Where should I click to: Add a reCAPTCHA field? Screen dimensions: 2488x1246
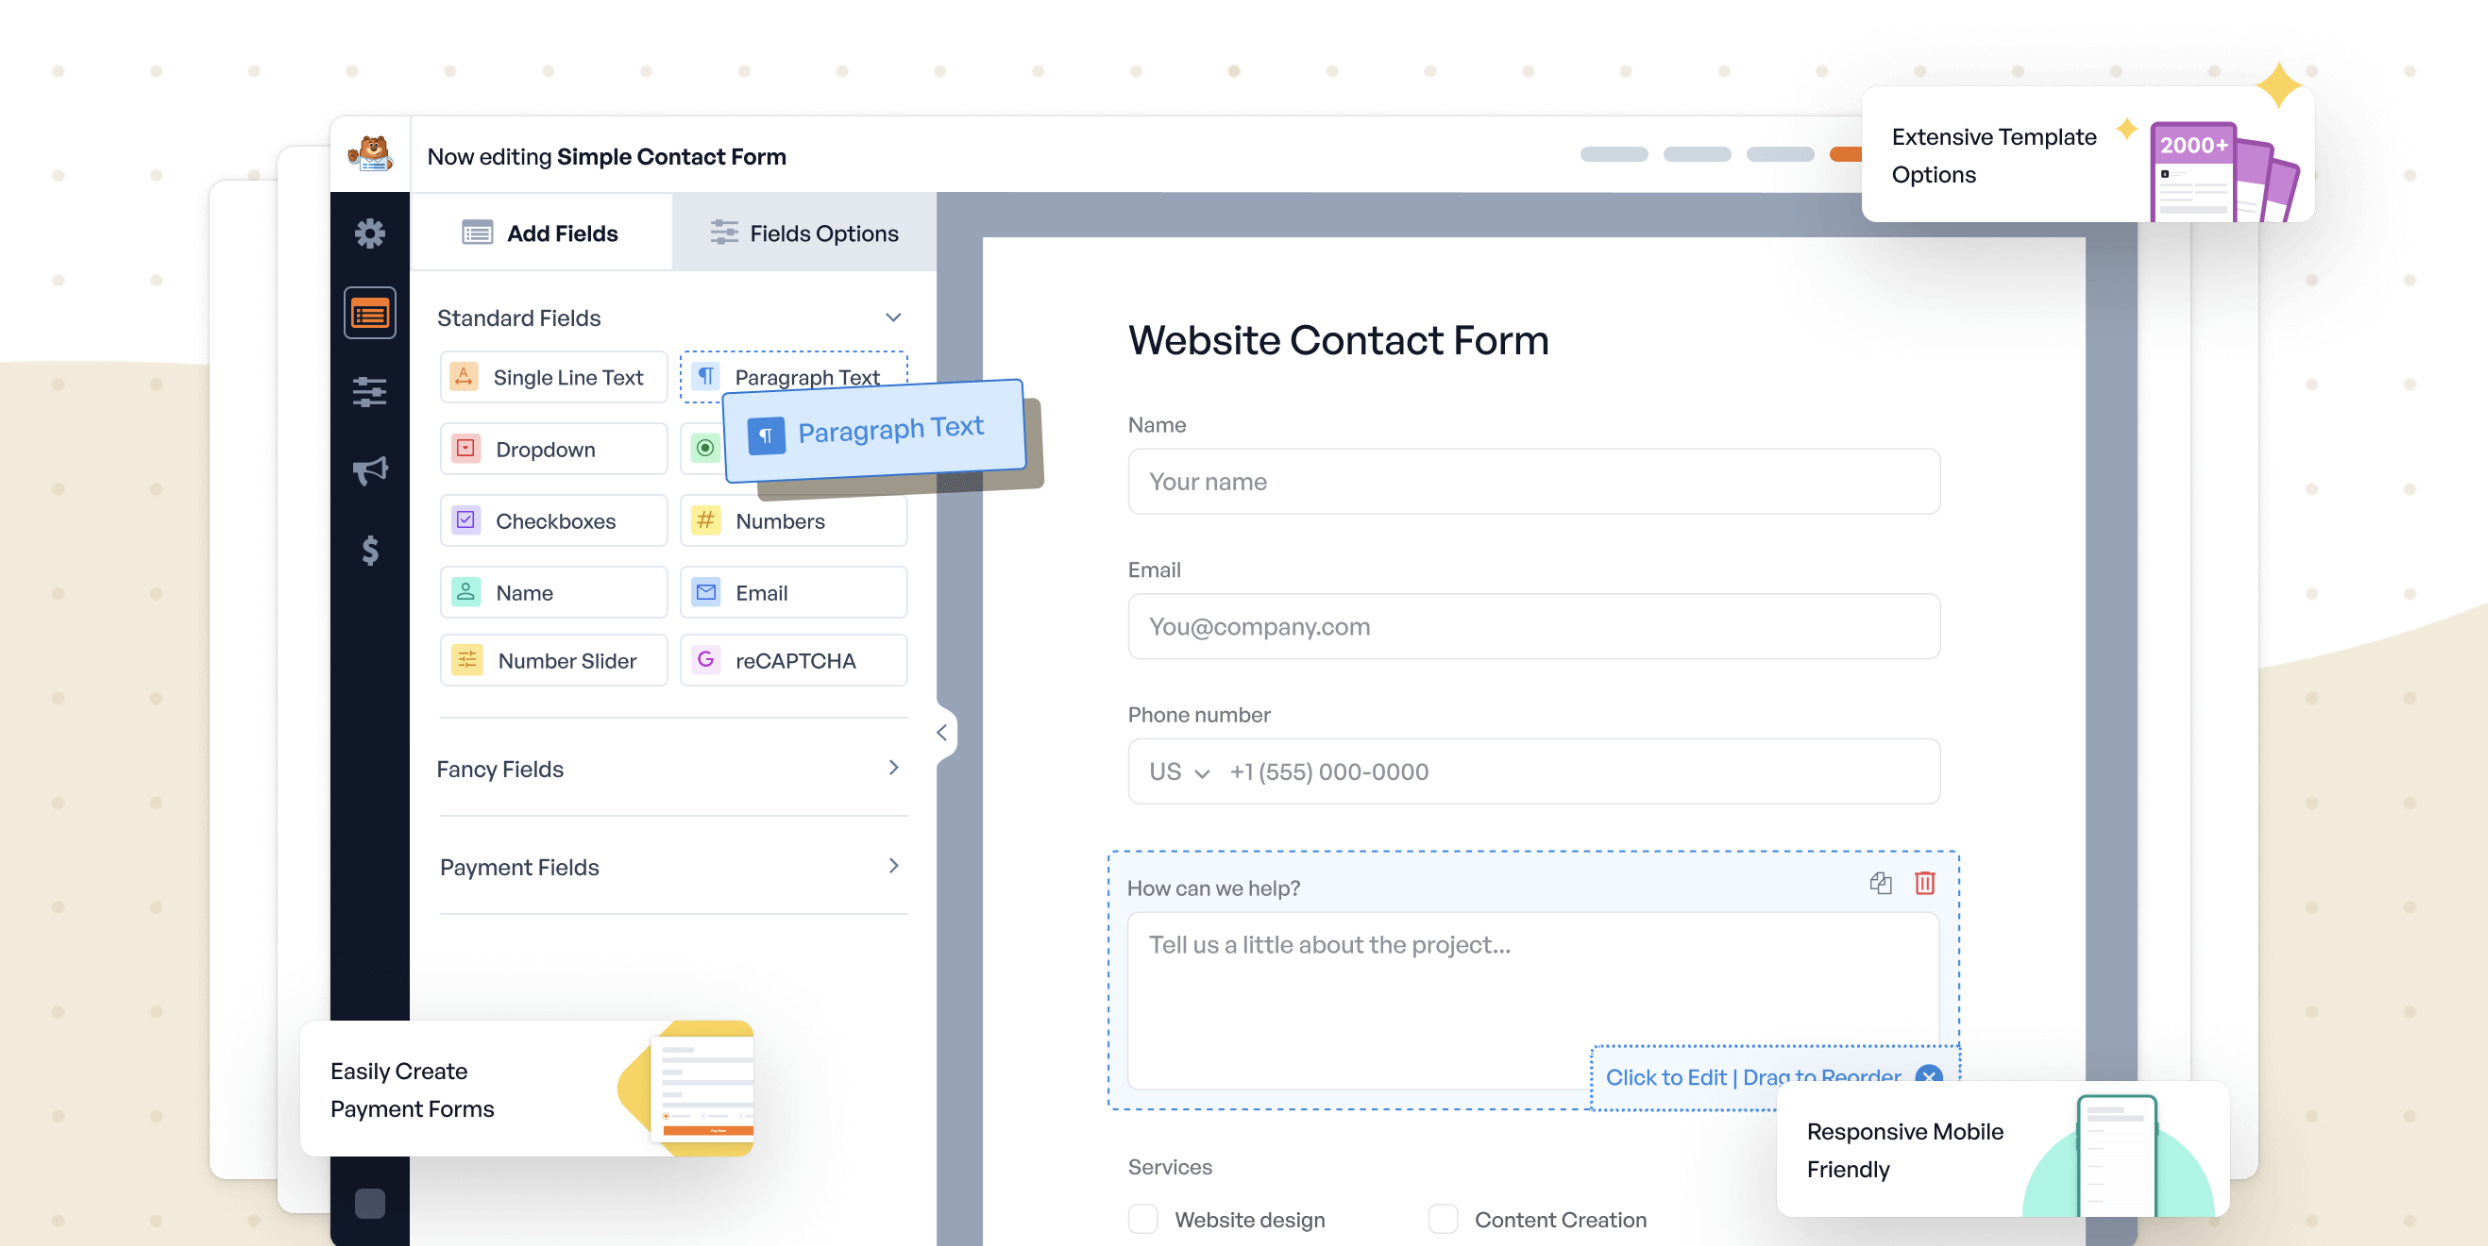[793, 661]
